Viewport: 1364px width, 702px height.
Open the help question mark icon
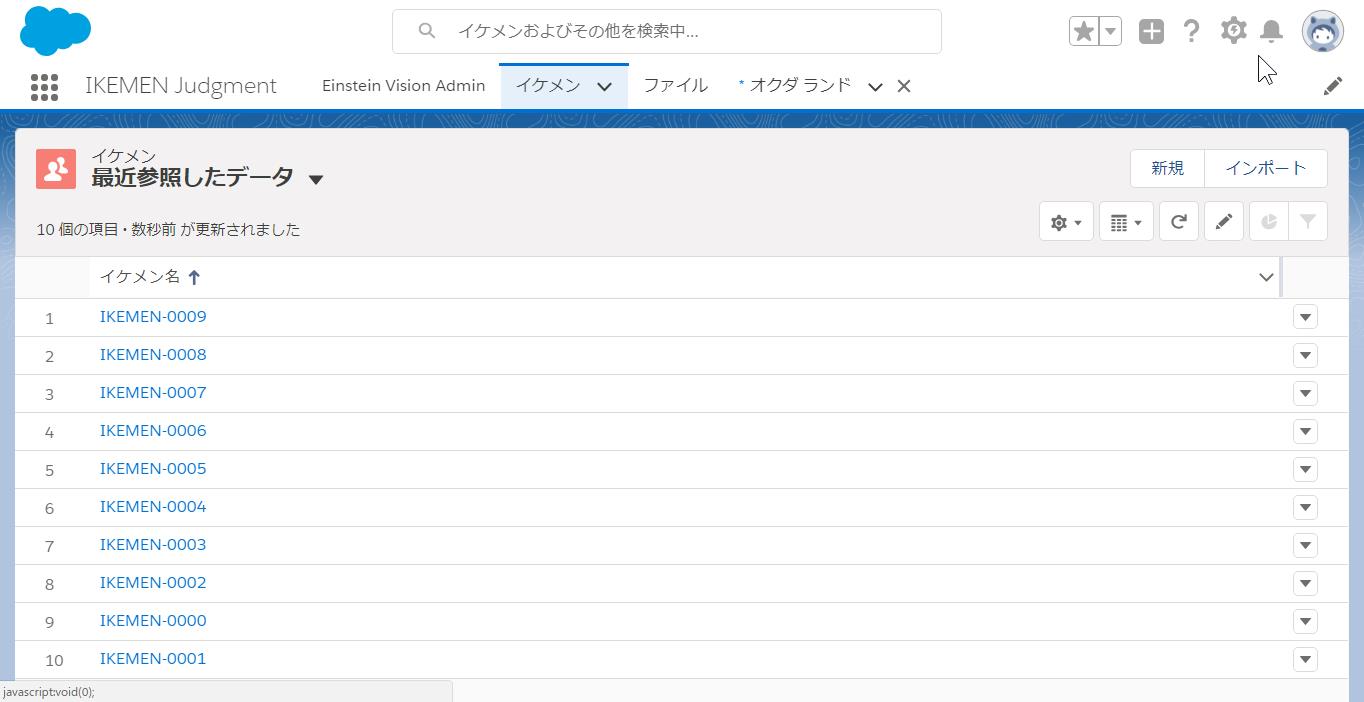point(1191,31)
